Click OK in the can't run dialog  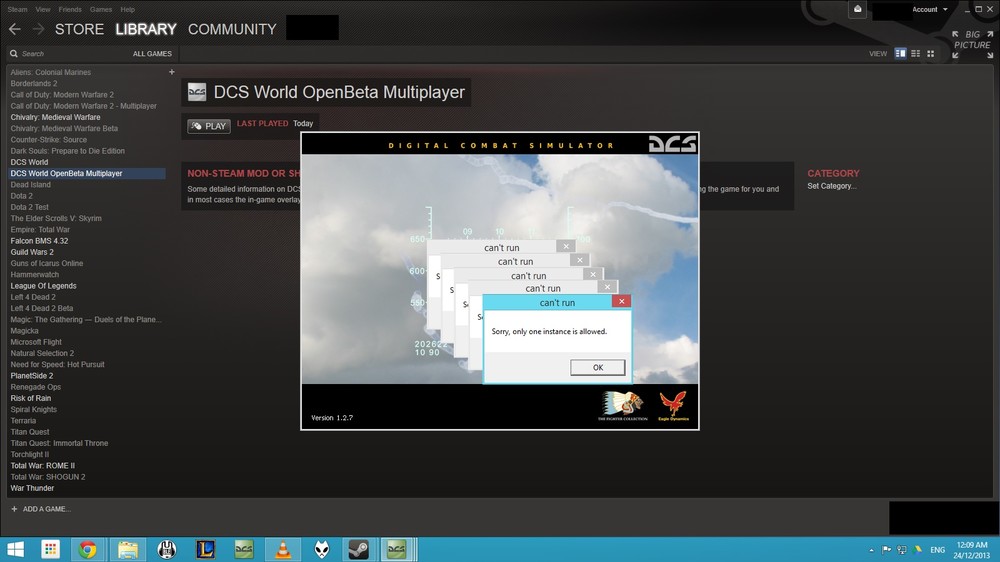[598, 367]
